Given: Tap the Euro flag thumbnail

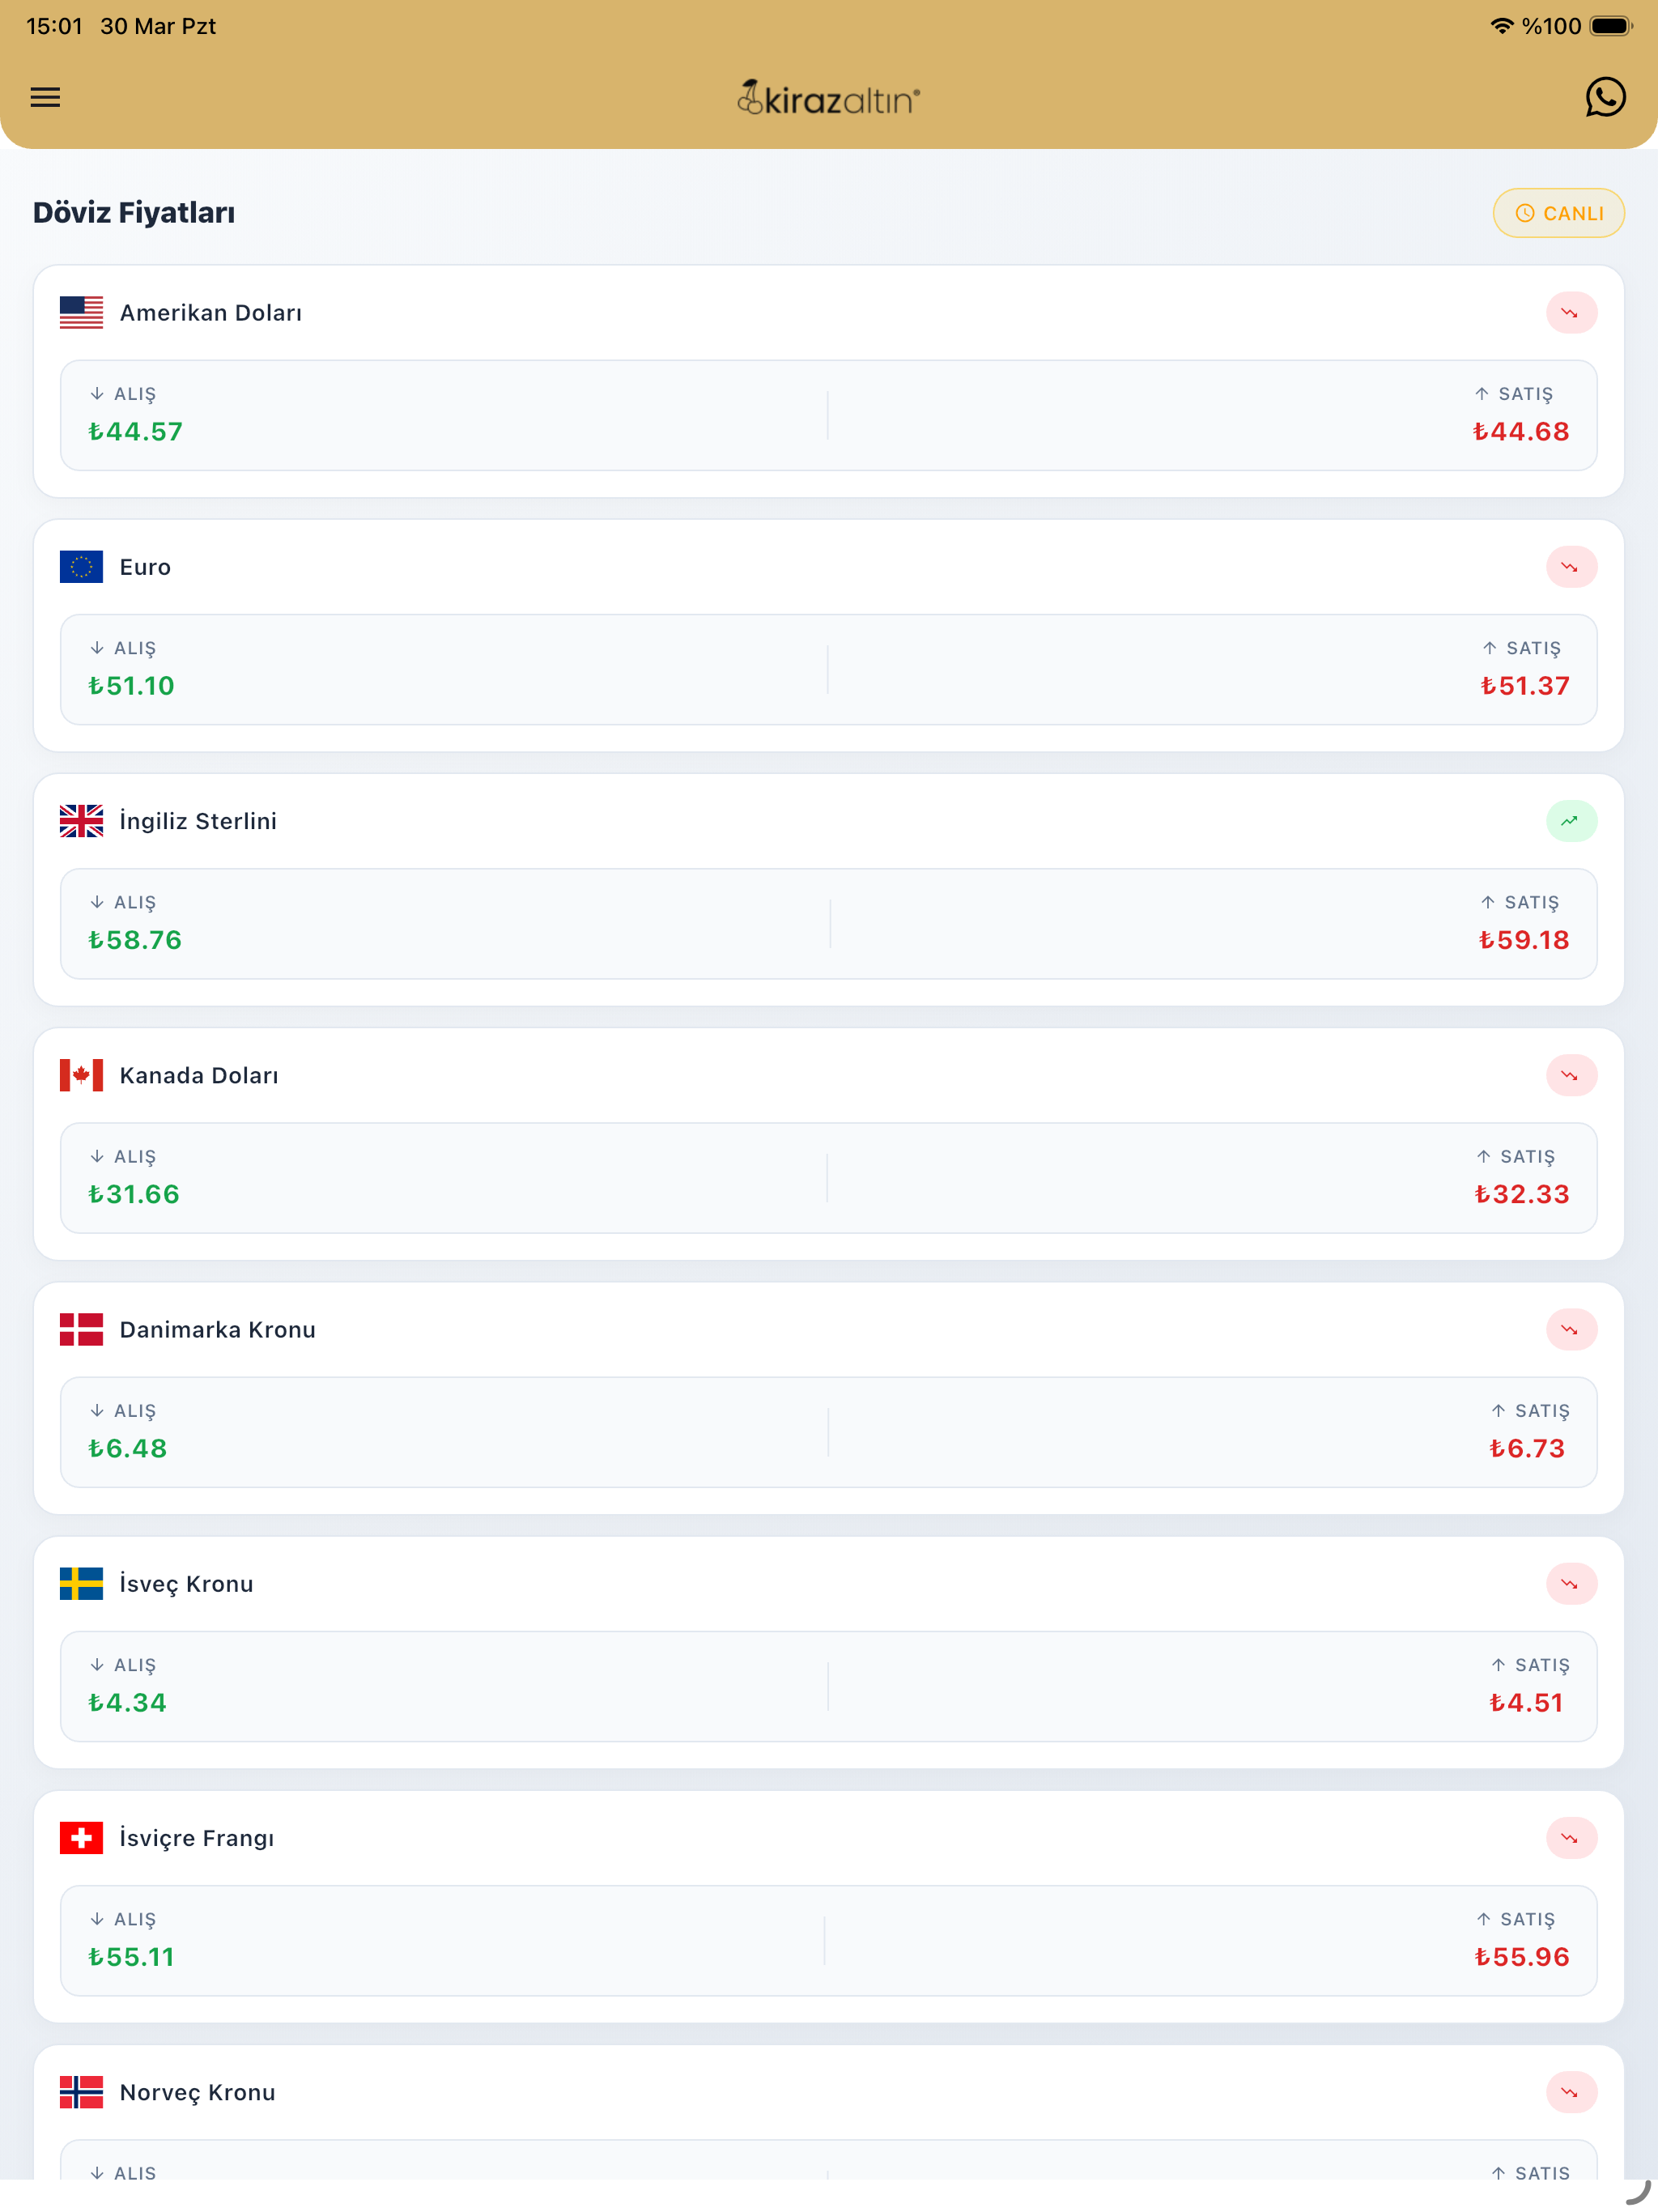Looking at the screenshot, I should (81, 567).
